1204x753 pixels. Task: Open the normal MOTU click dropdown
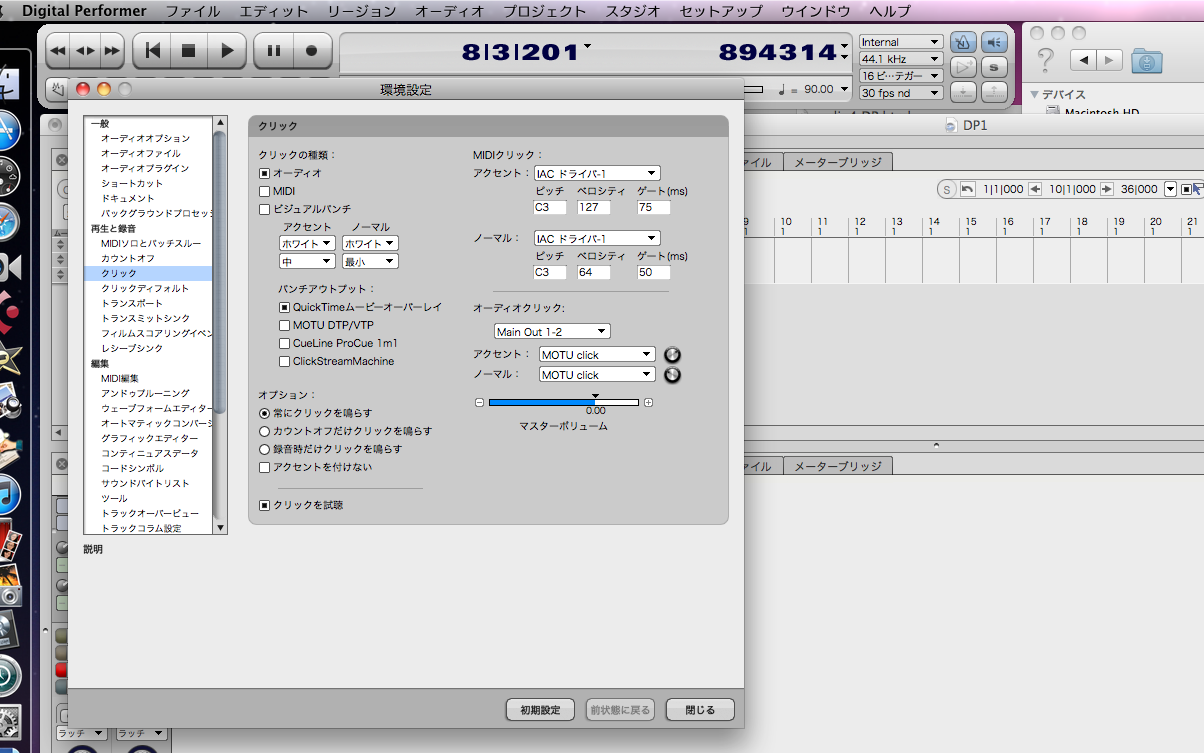597,375
